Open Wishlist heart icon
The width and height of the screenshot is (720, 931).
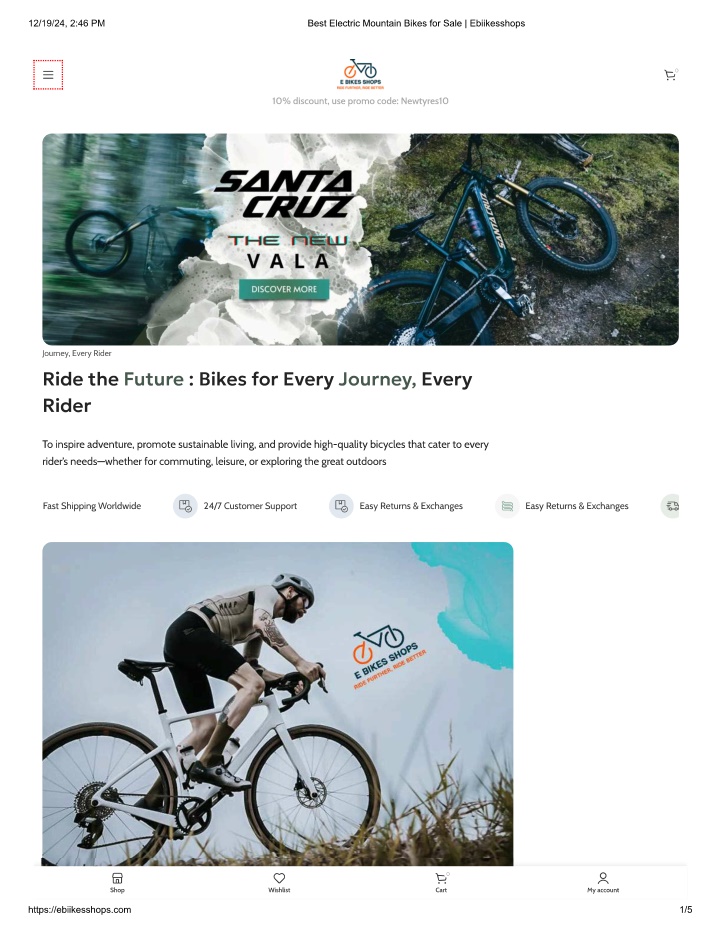[279, 882]
